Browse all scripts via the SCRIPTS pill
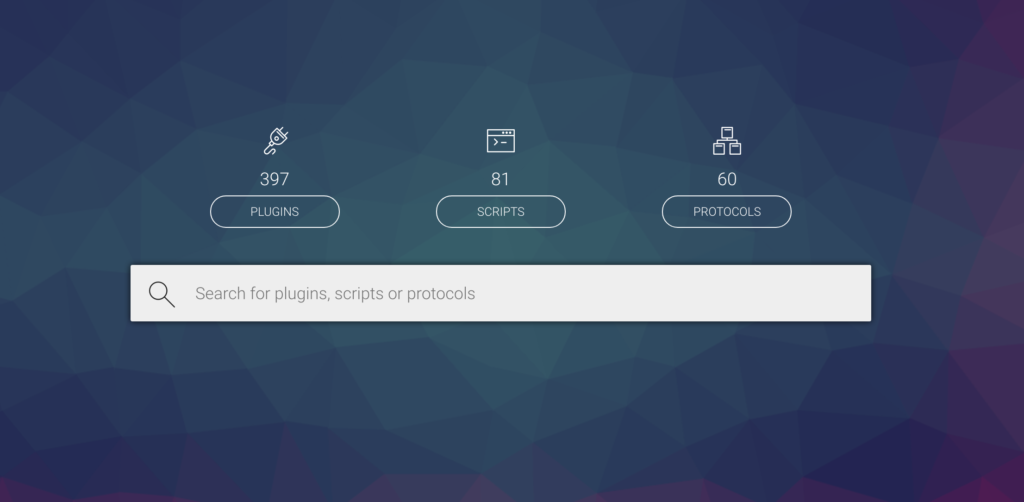Screen dimensions: 1024x502 point(501,212)
